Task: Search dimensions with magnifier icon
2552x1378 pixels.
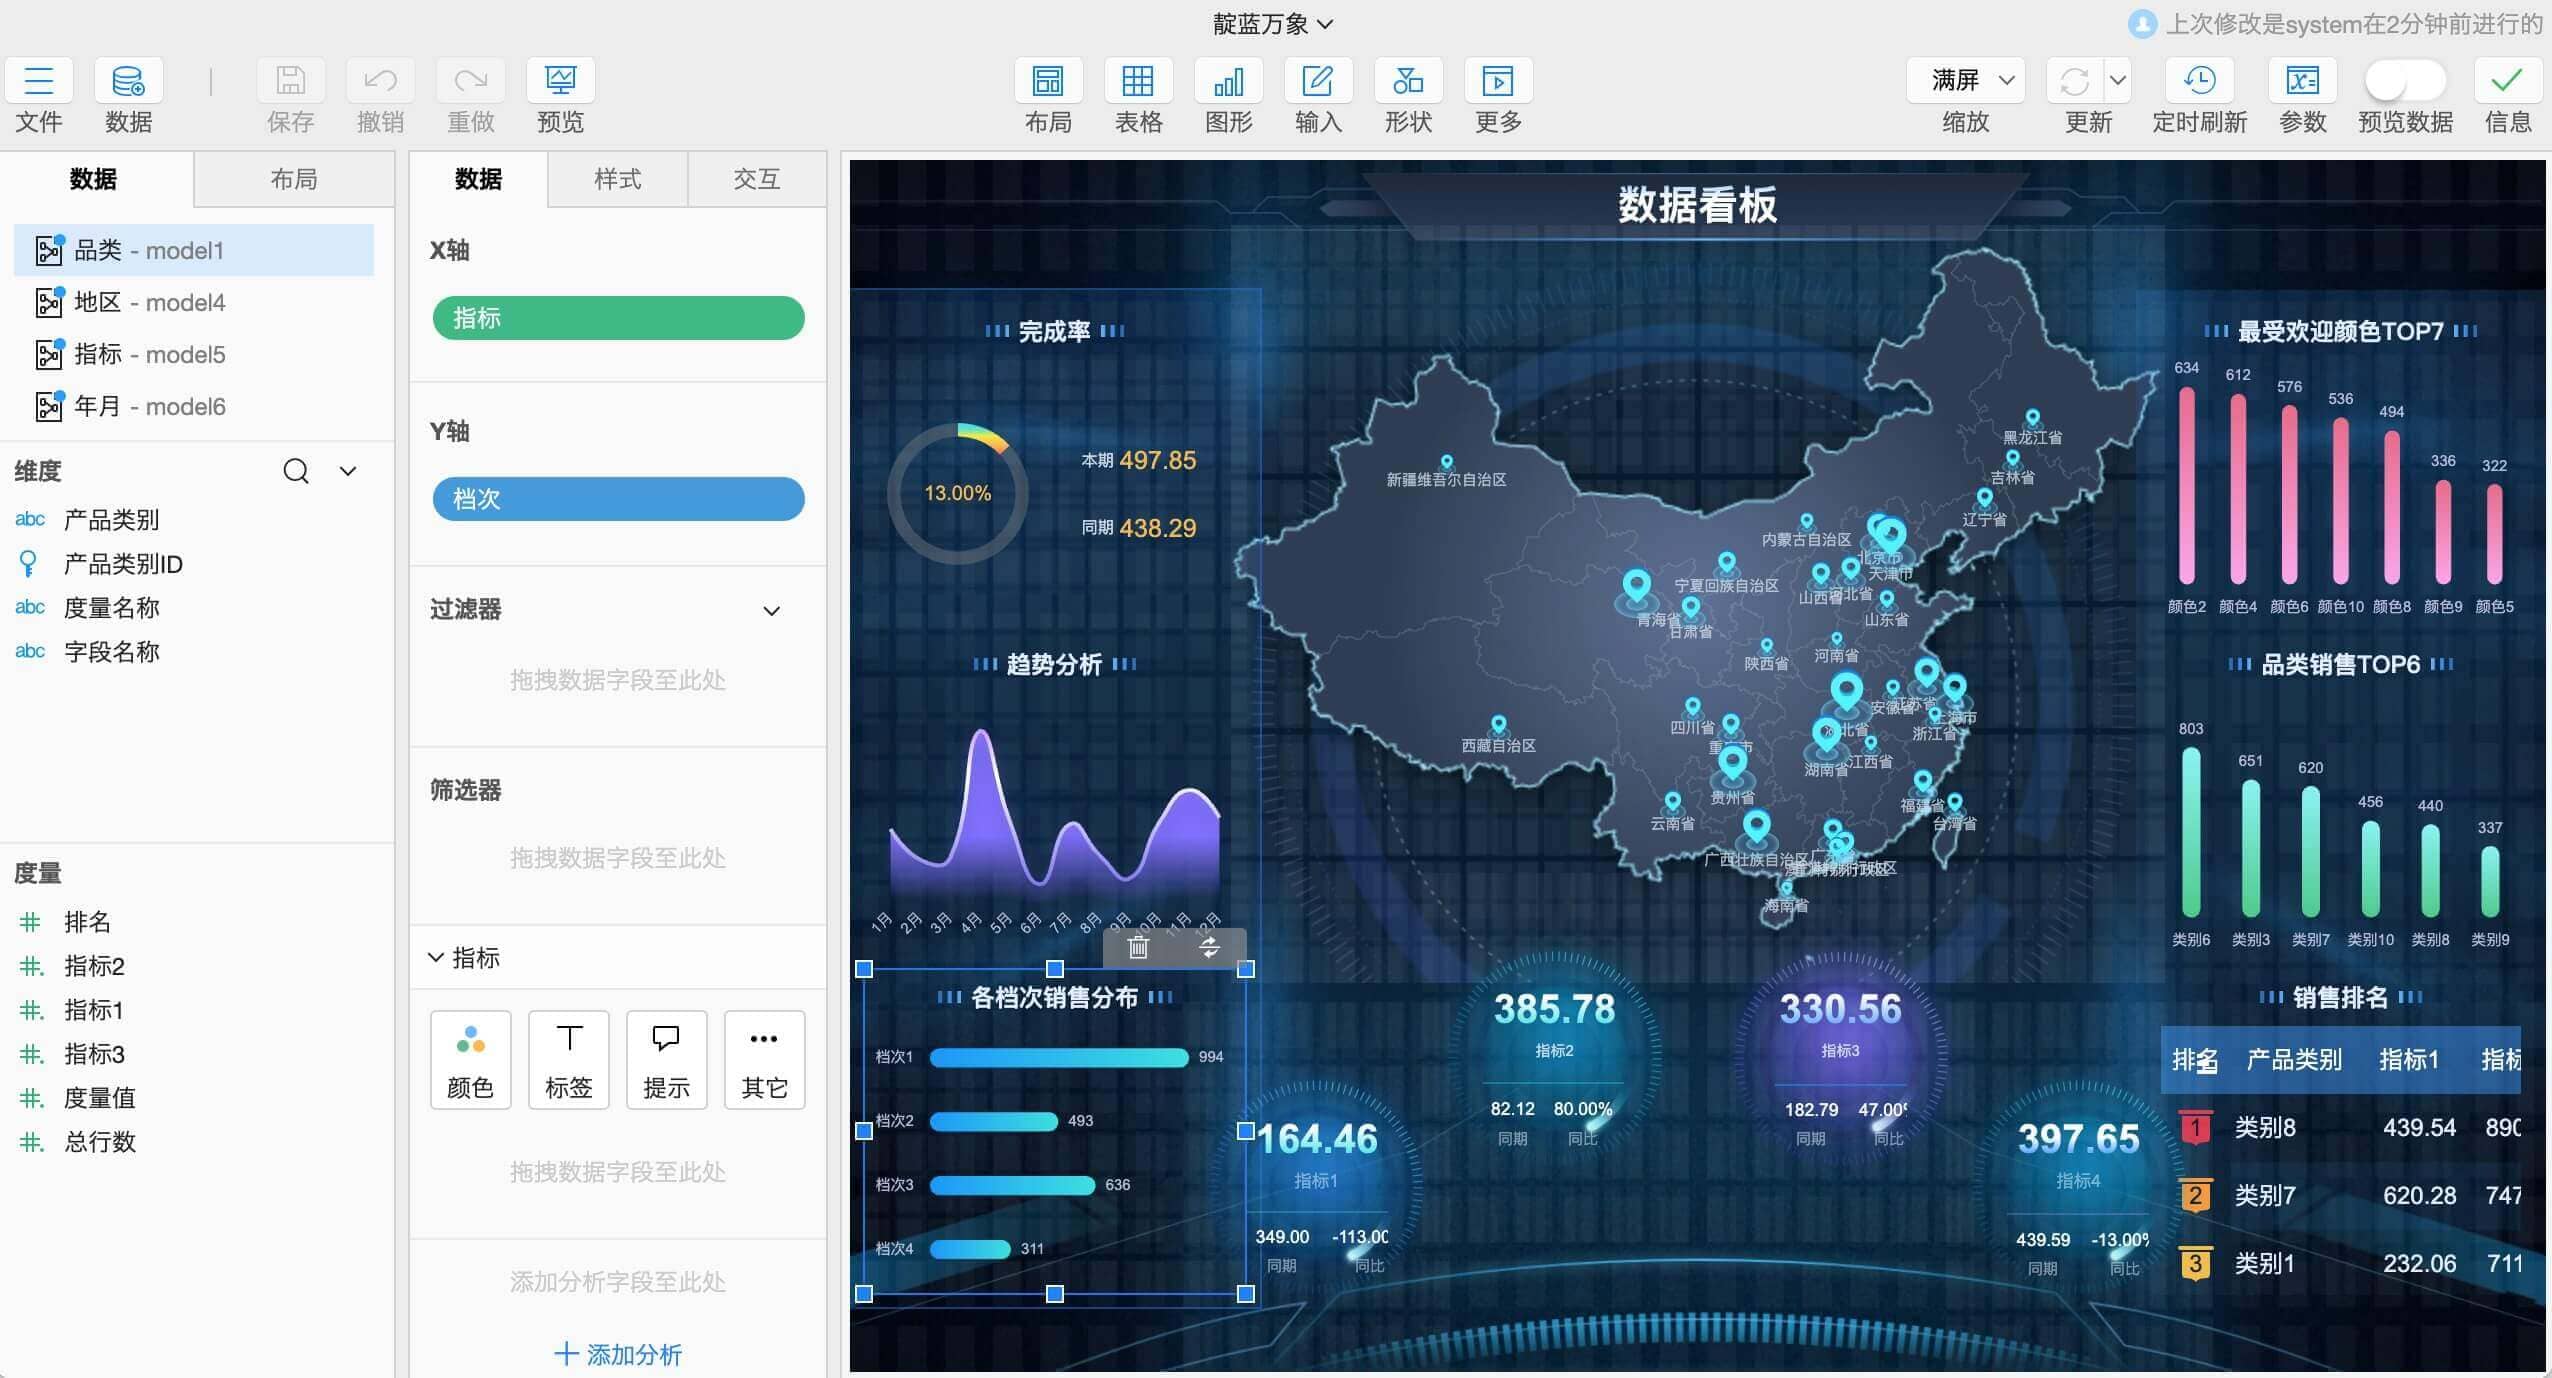Action: (296, 471)
